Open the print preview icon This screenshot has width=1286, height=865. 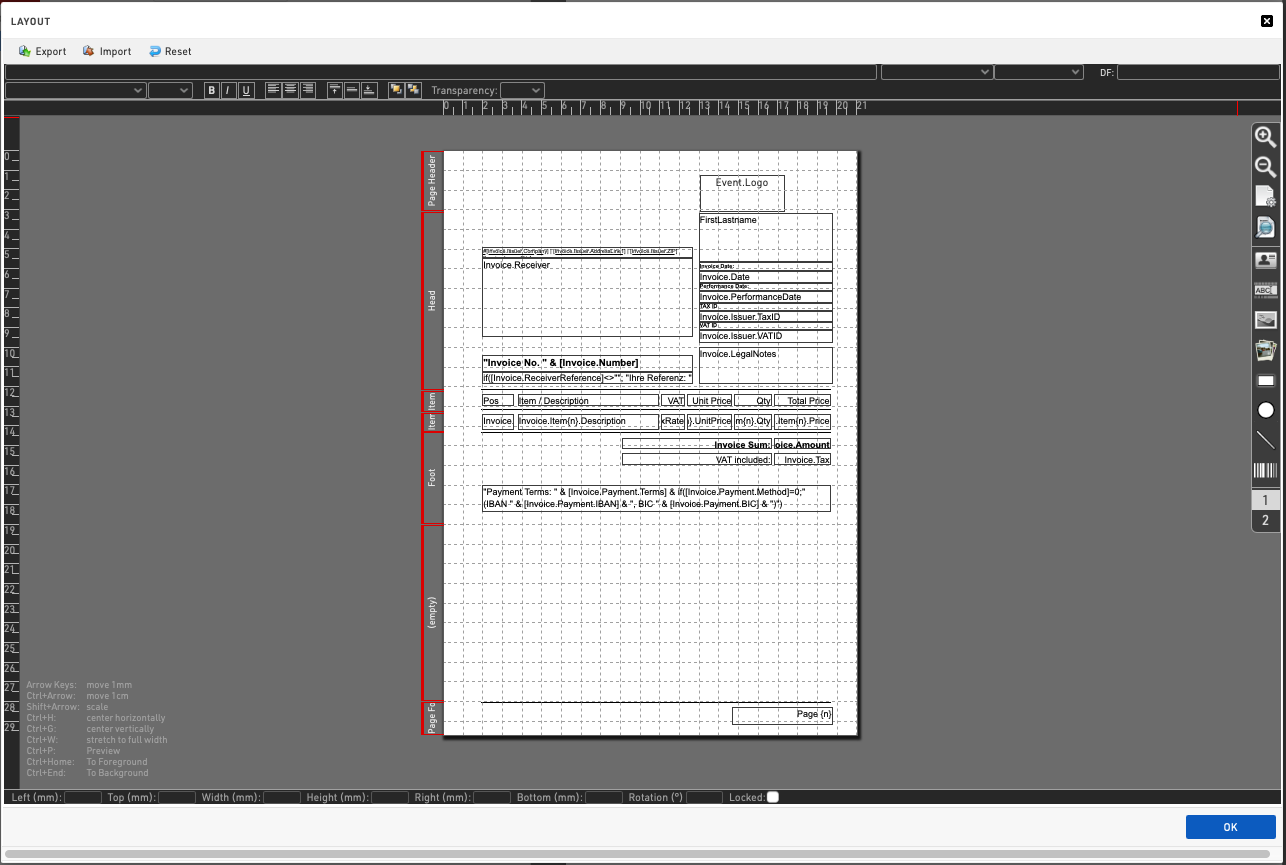[x=1265, y=227]
